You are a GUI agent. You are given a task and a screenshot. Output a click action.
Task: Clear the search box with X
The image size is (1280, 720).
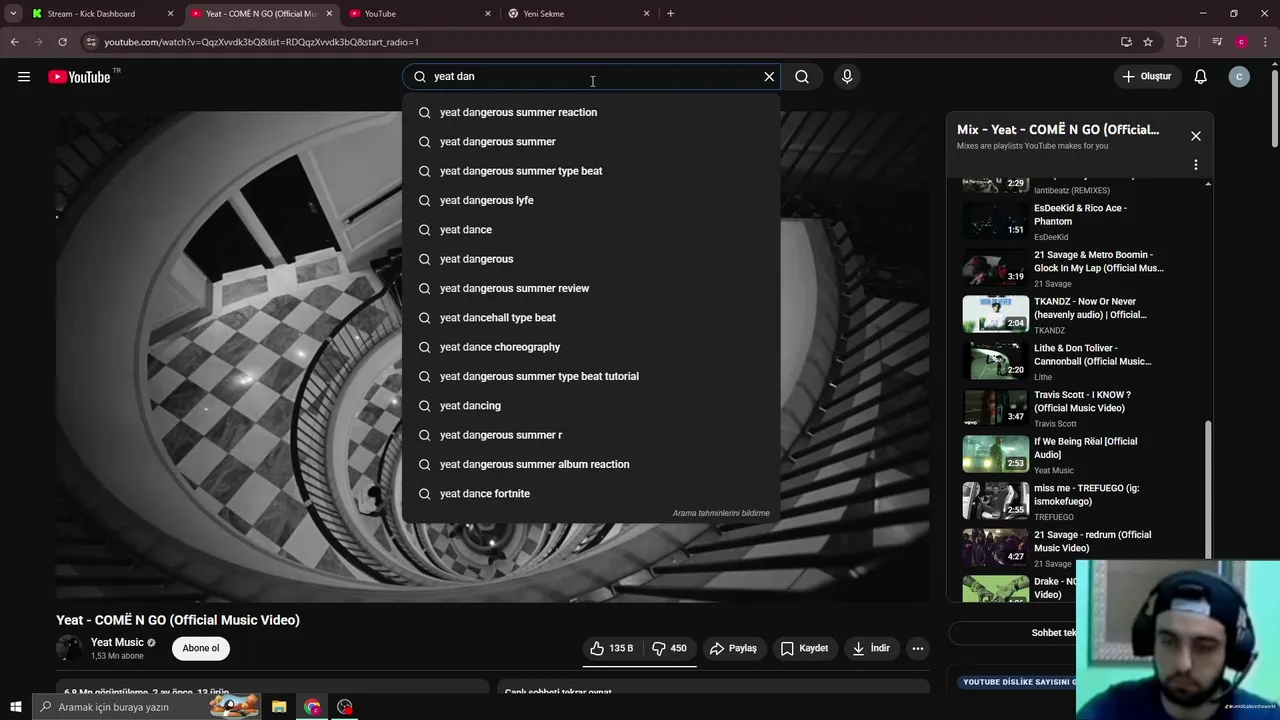769,77
